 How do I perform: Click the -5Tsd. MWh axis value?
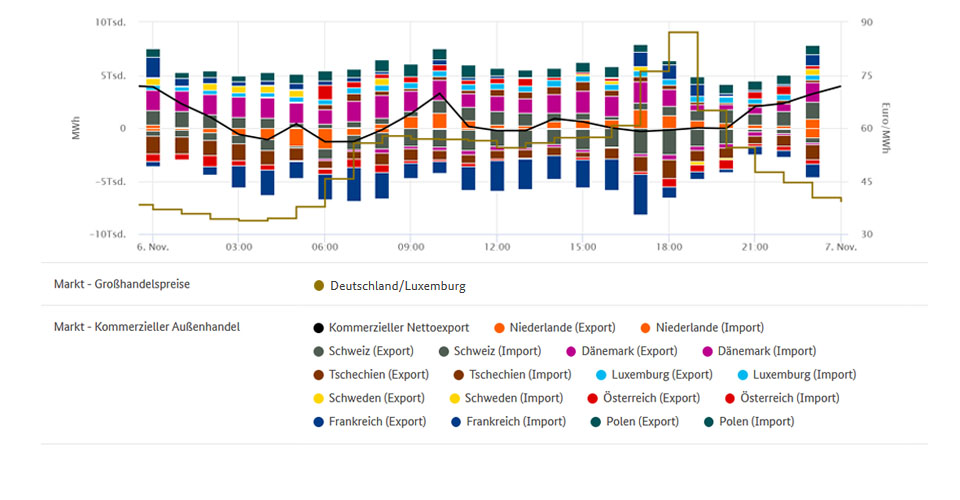[x=110, y=182]
